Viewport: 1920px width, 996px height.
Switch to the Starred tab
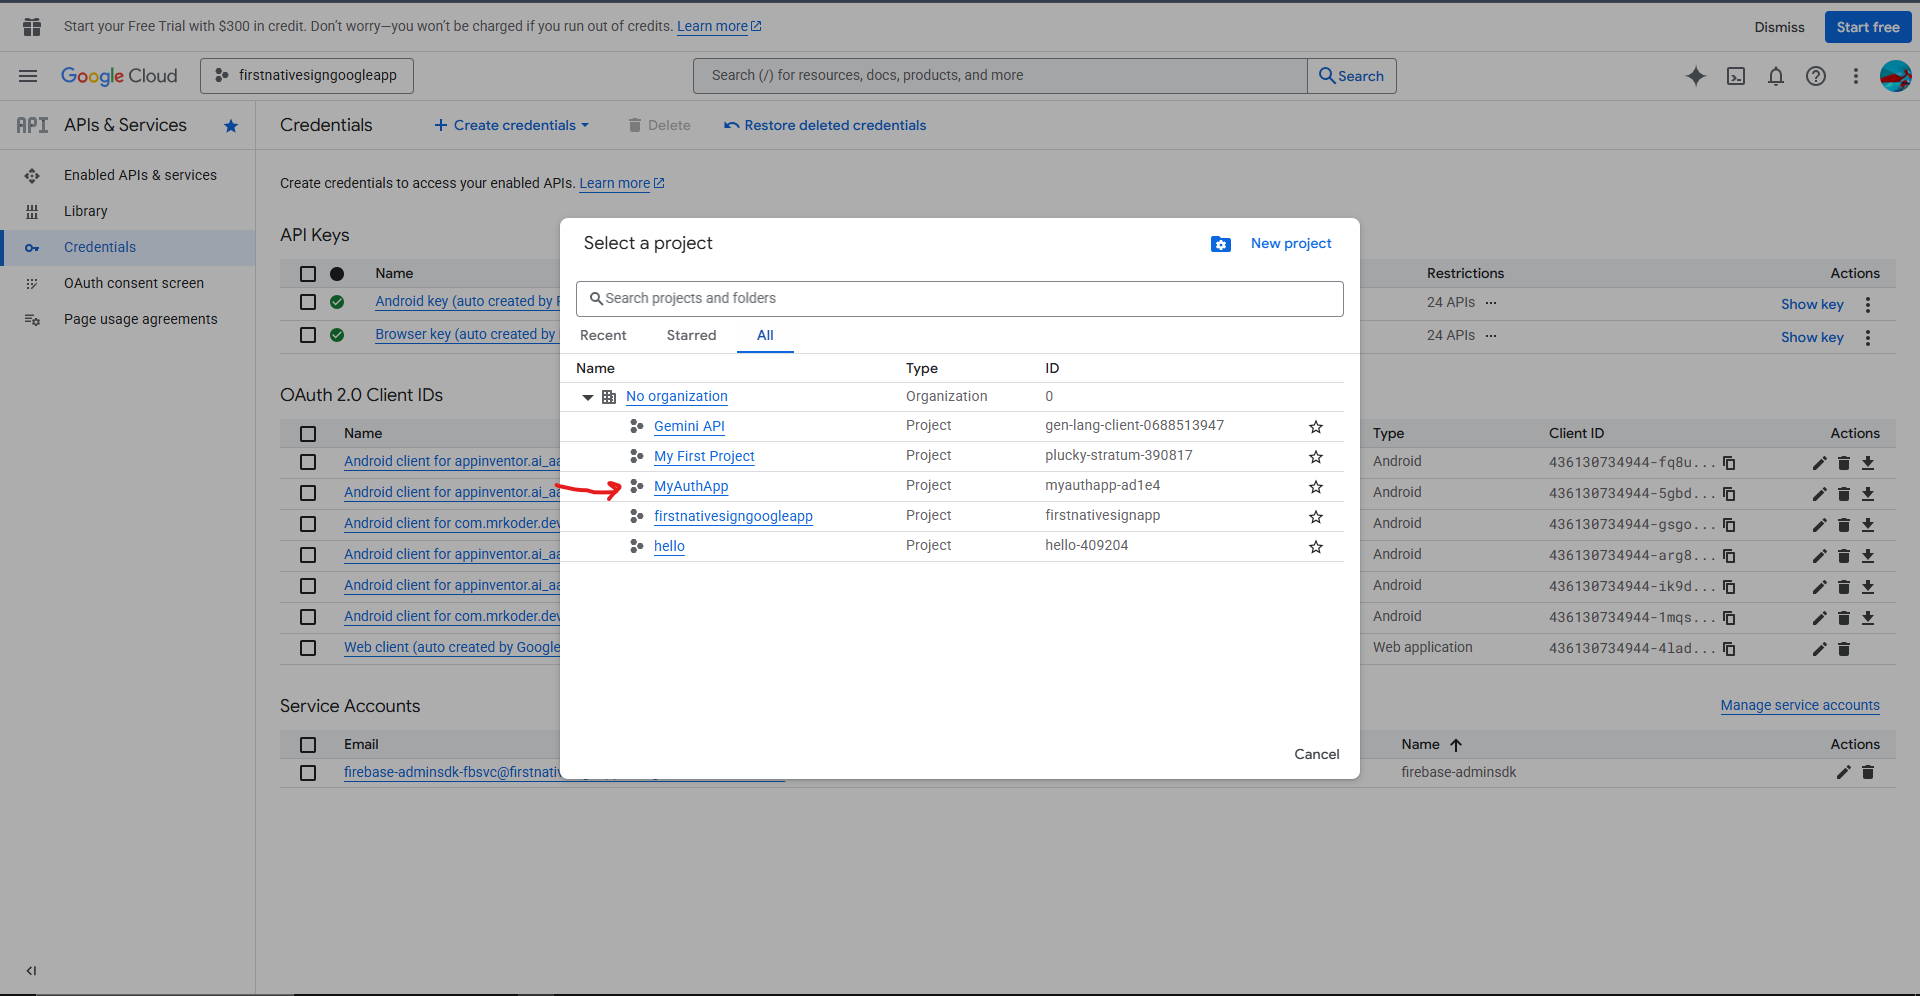tap(691, 335)
